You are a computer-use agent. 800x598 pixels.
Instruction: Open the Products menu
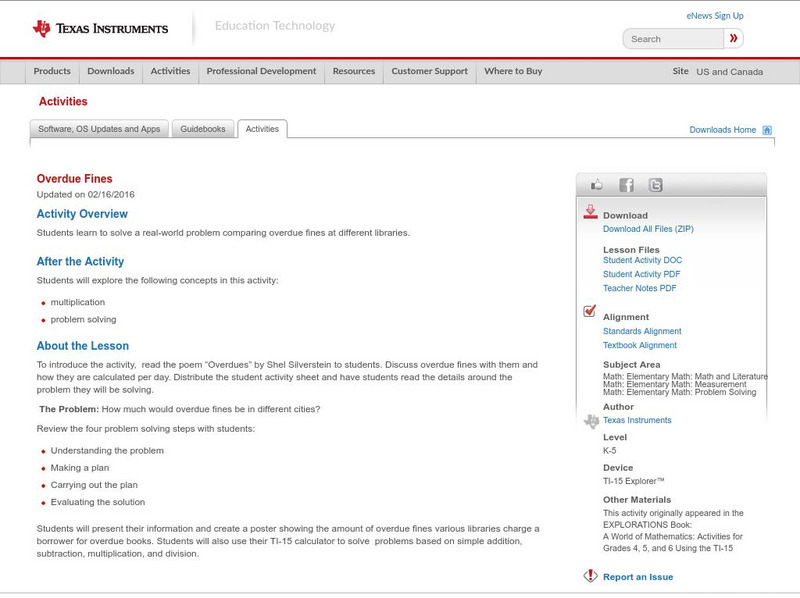click(x=52, y=71)
